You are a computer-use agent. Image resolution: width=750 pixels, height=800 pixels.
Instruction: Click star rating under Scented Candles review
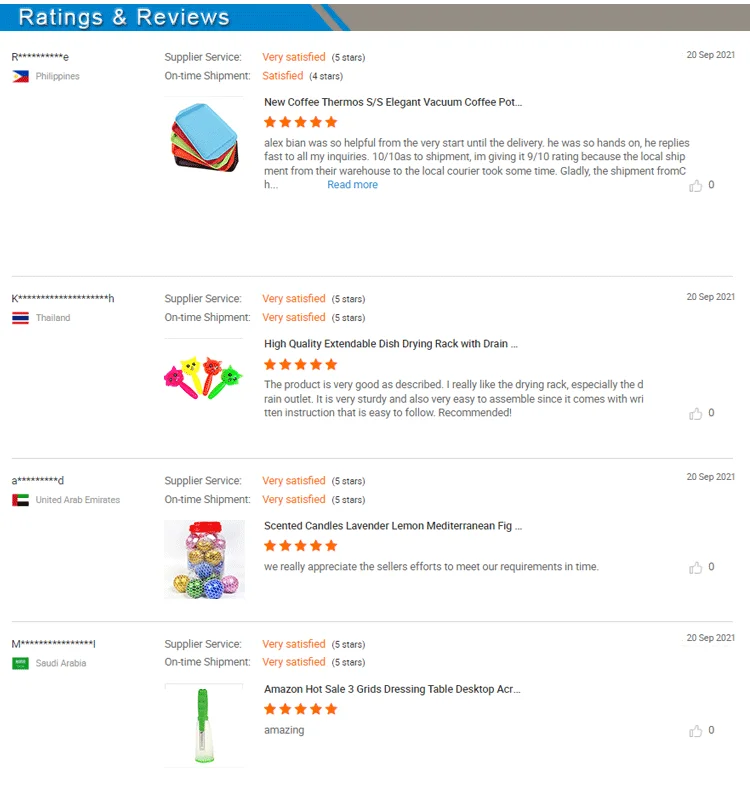(x=301, y=546)
